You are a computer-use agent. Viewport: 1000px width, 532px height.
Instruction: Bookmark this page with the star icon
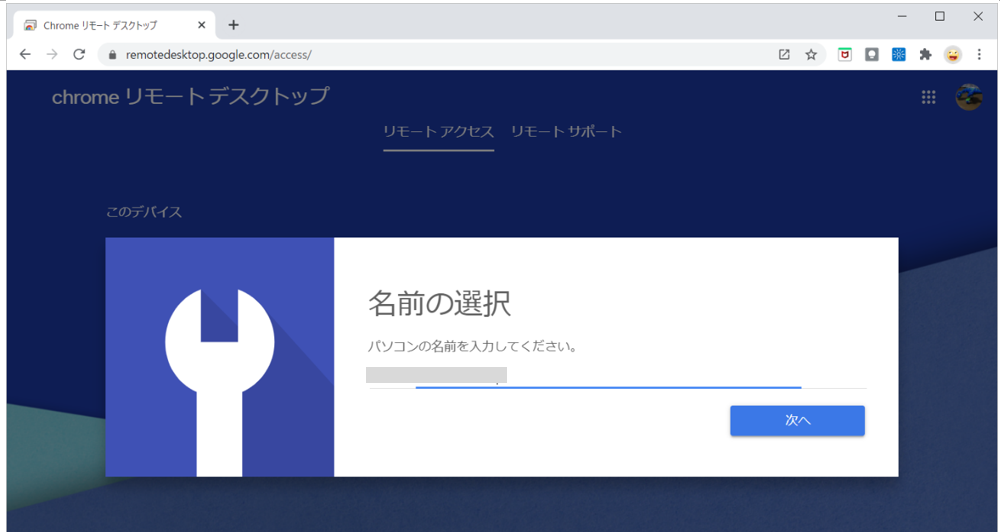pyautogui.click(x=811, y=55)
